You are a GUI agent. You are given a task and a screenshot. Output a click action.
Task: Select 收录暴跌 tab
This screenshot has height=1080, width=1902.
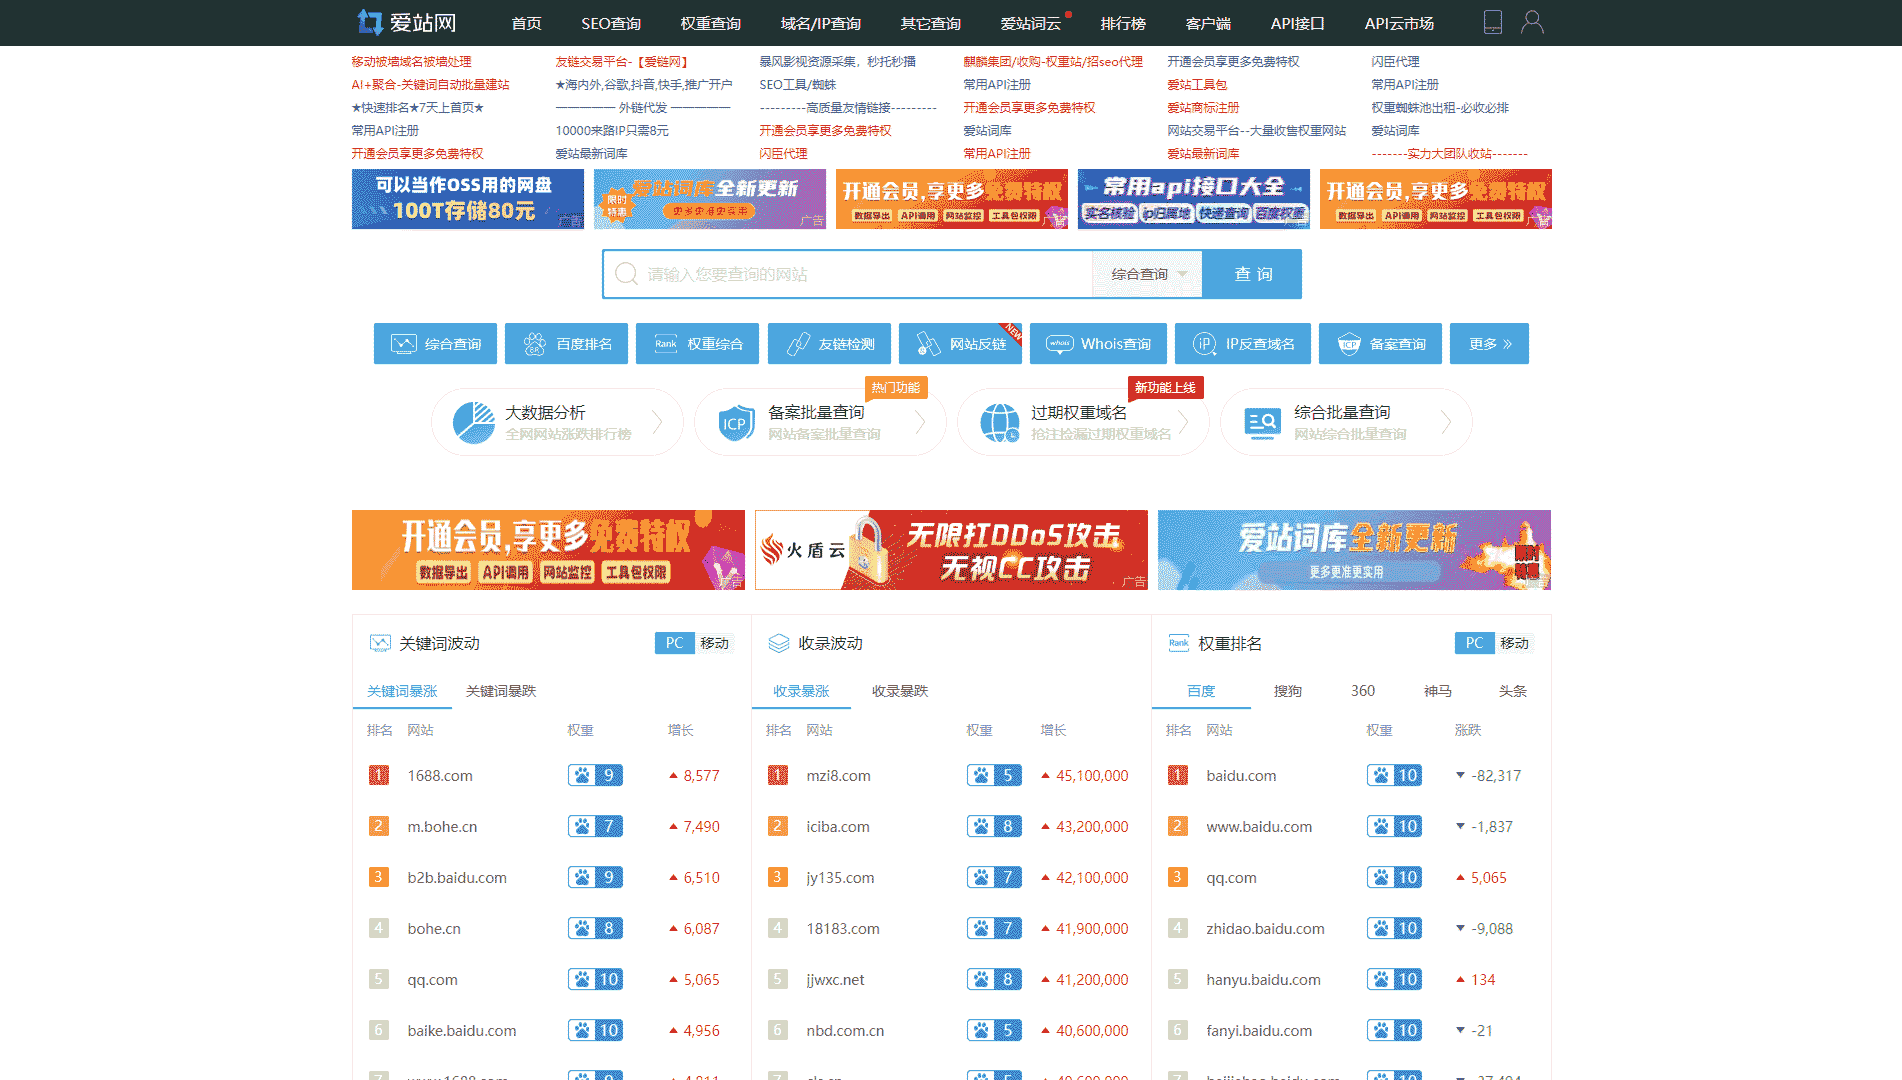click(900, 691)
